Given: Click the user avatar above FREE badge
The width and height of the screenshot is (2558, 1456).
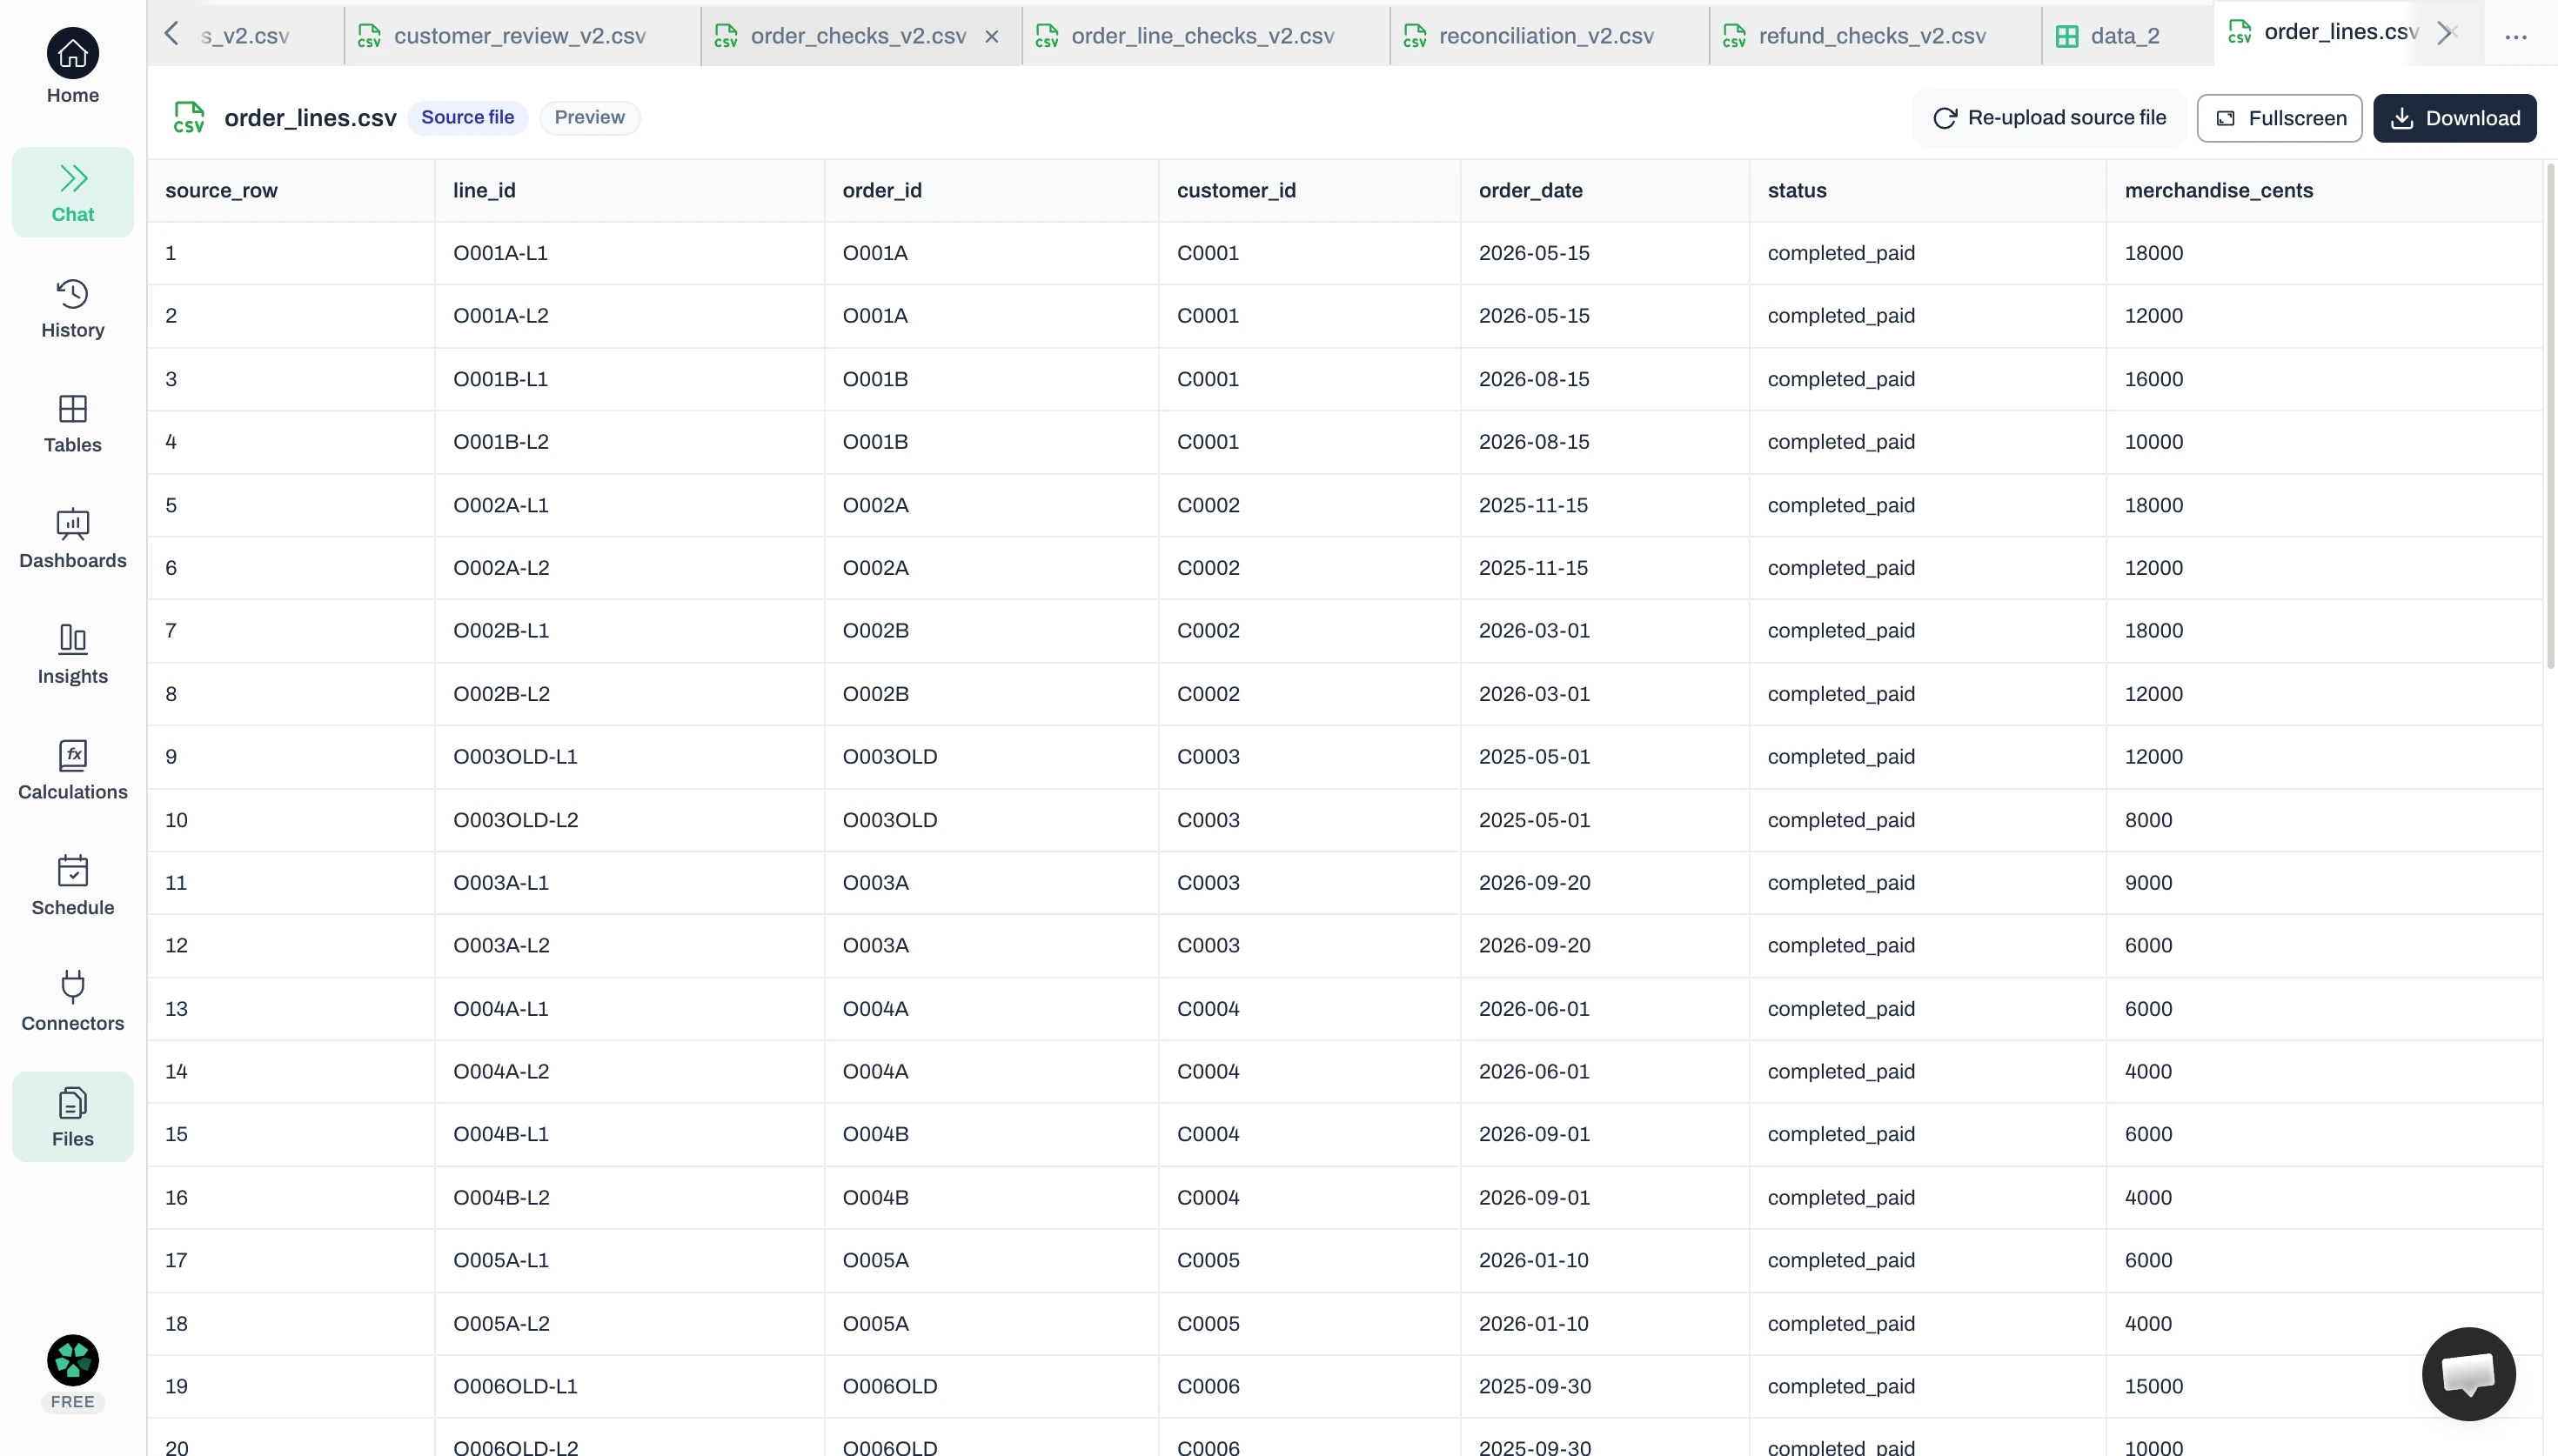Looking at the screenshot, I should (72, 1360).
